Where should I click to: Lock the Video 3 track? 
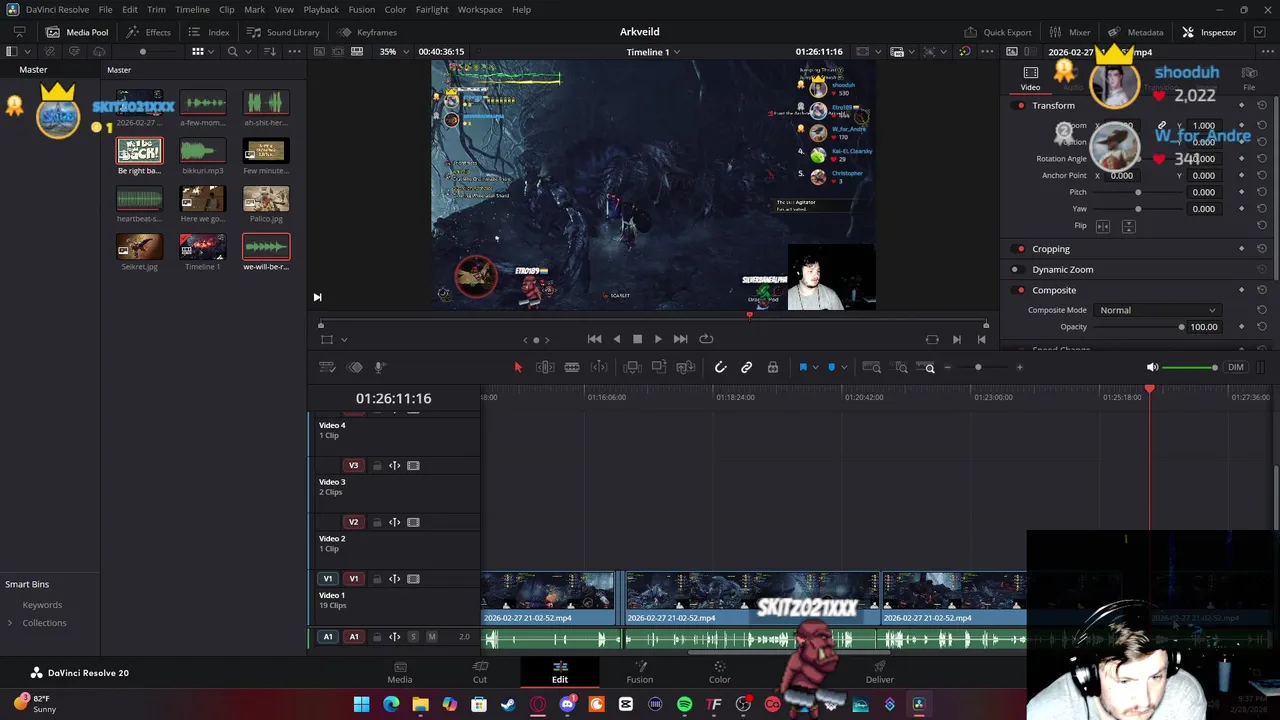(x=377, y=465)
